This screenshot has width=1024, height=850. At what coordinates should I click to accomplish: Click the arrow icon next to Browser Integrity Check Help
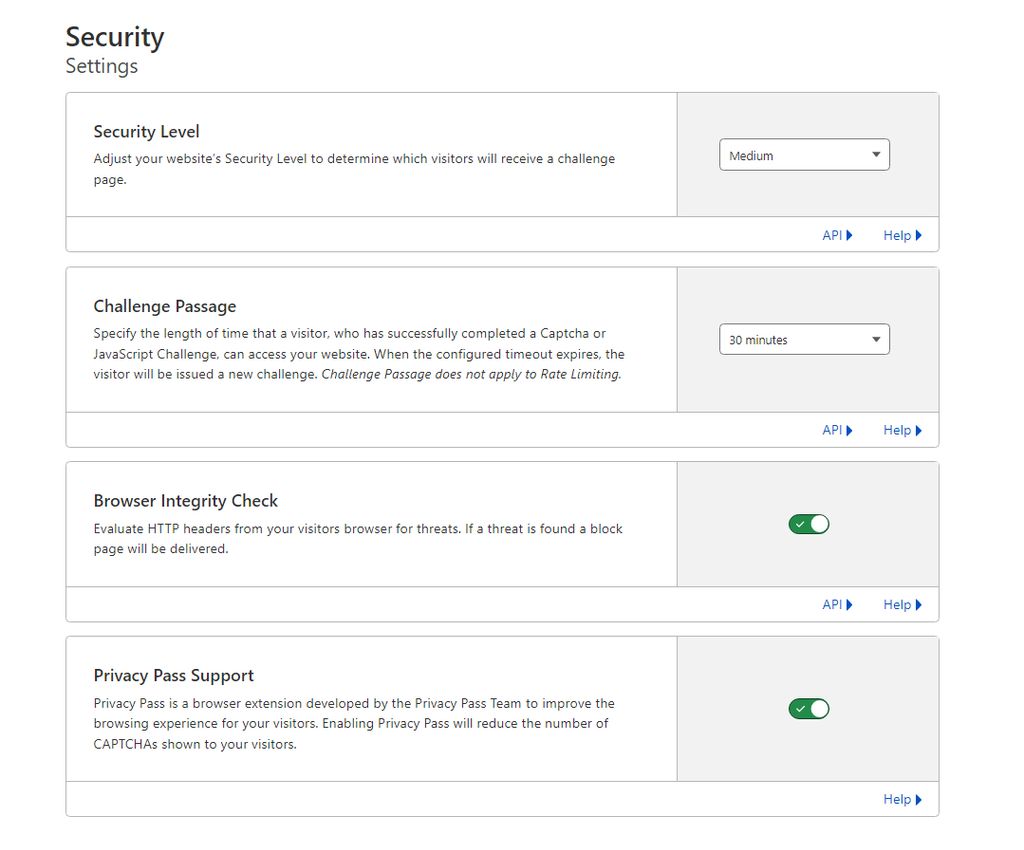[918, 604]
